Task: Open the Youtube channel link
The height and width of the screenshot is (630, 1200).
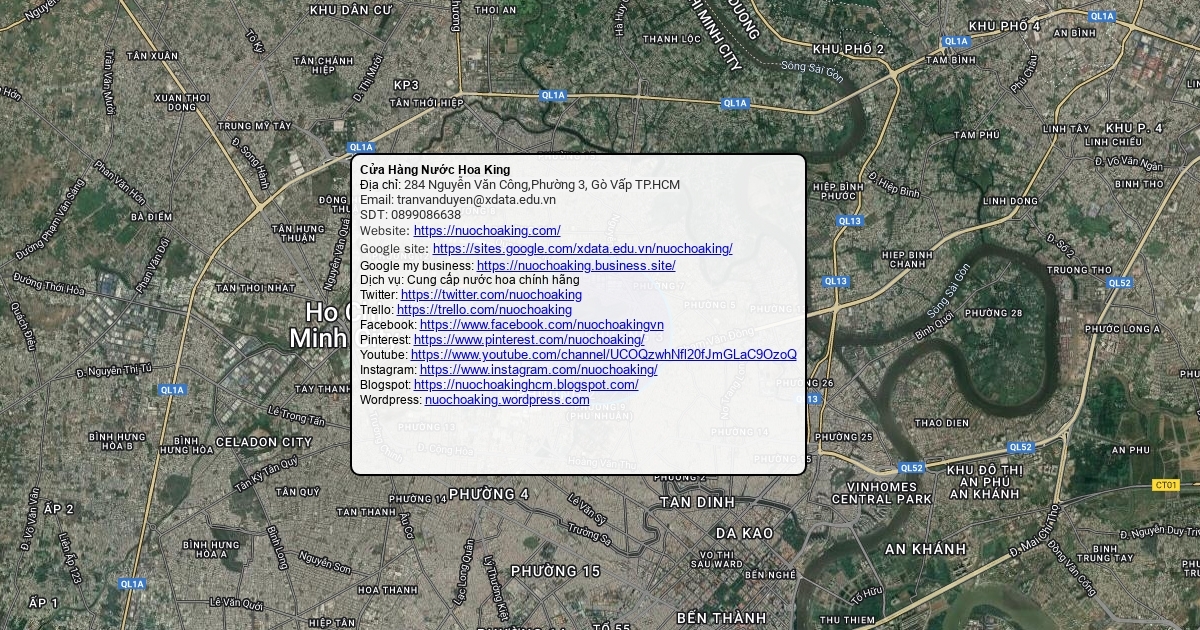Action: (603, 355)
